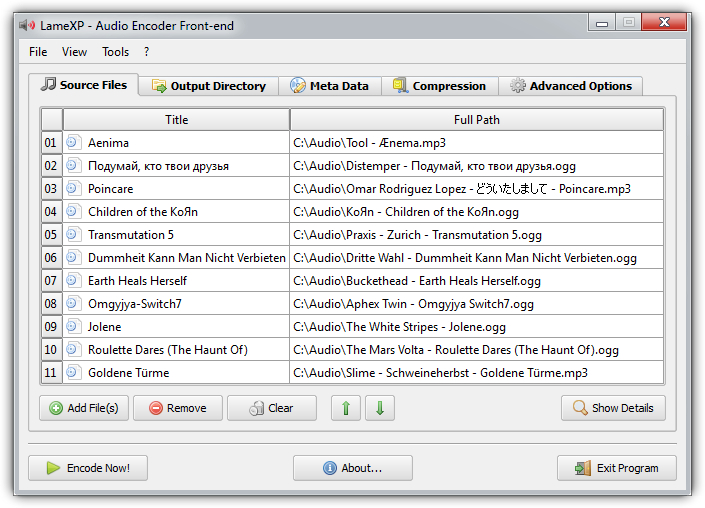
Task: Go to the Advanced Options tab
Action: click(x=570, y=86)
